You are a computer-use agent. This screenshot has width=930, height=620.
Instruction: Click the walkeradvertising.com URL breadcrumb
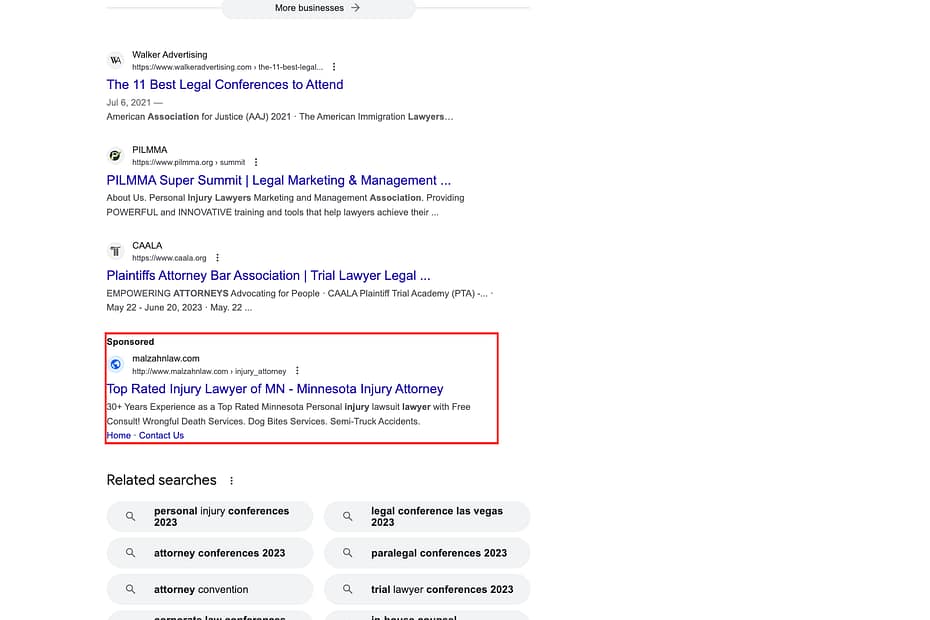228,67
